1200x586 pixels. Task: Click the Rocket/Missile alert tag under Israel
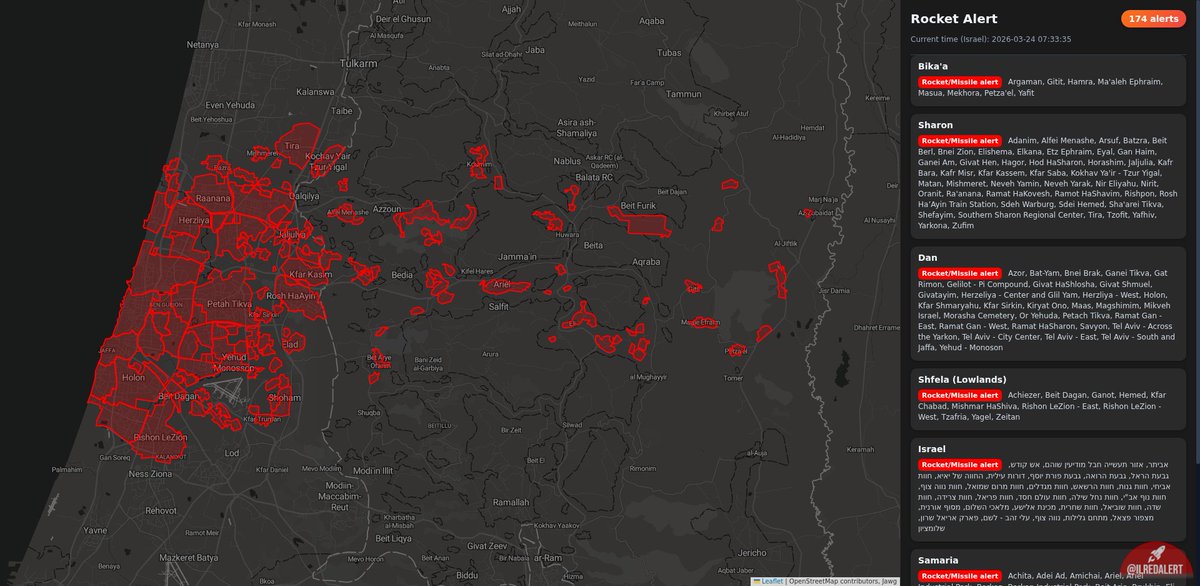point(958,465)
